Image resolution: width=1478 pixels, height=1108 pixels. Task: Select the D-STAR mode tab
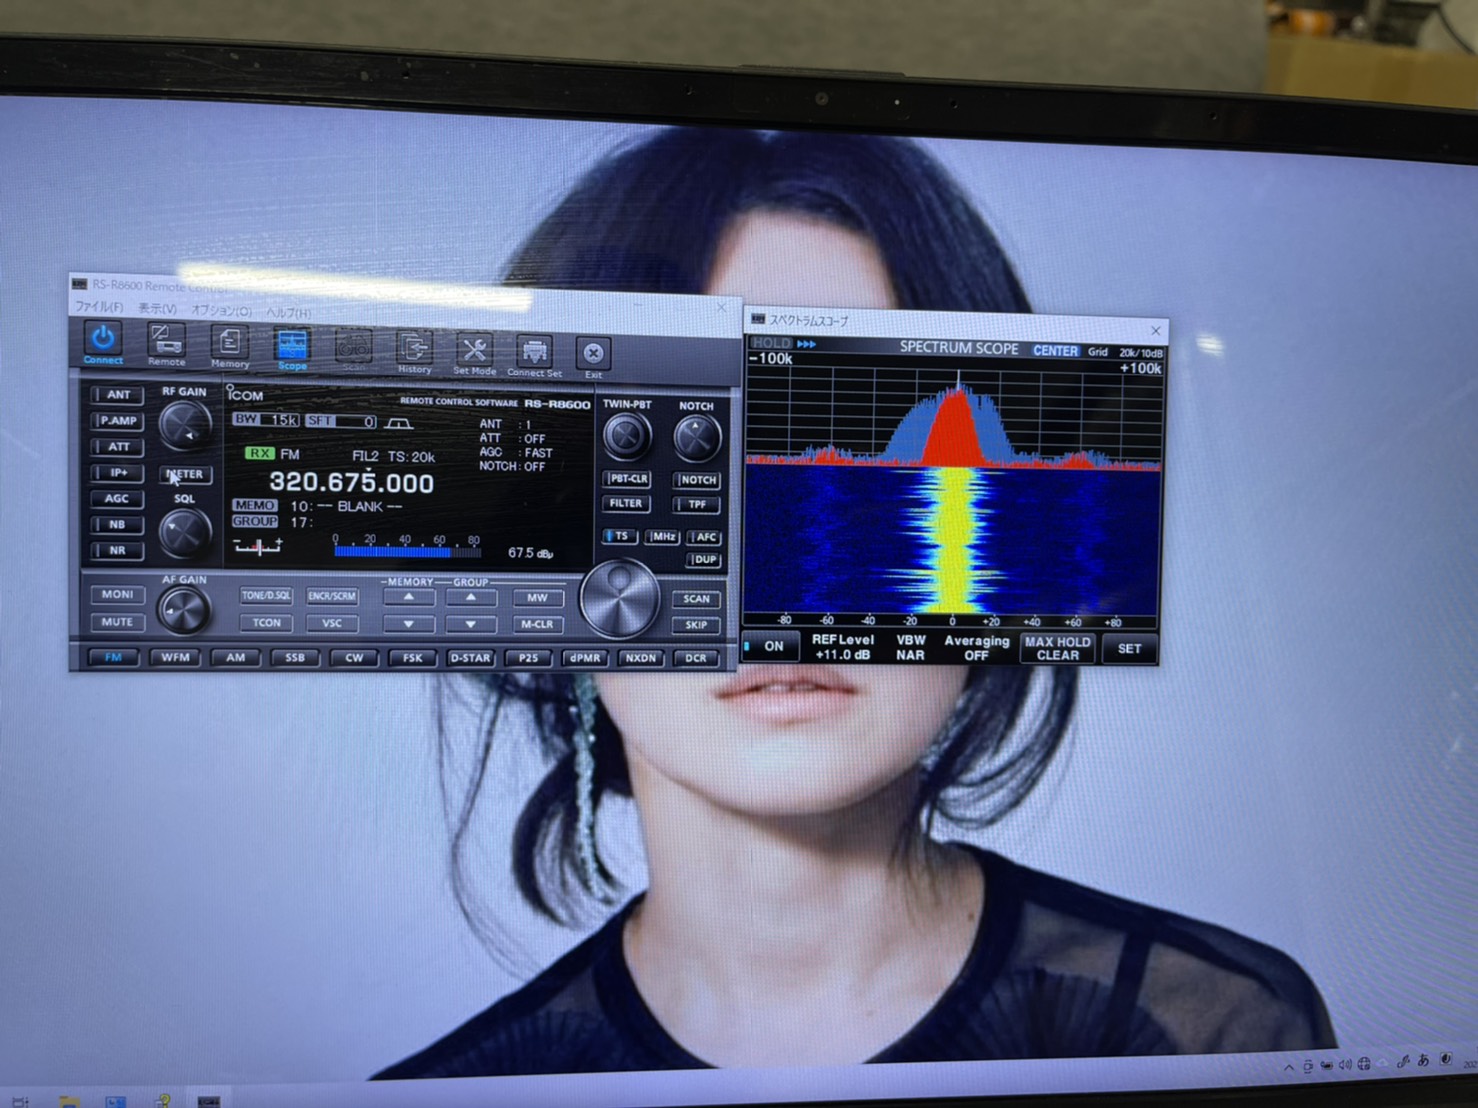click(470, 658)
